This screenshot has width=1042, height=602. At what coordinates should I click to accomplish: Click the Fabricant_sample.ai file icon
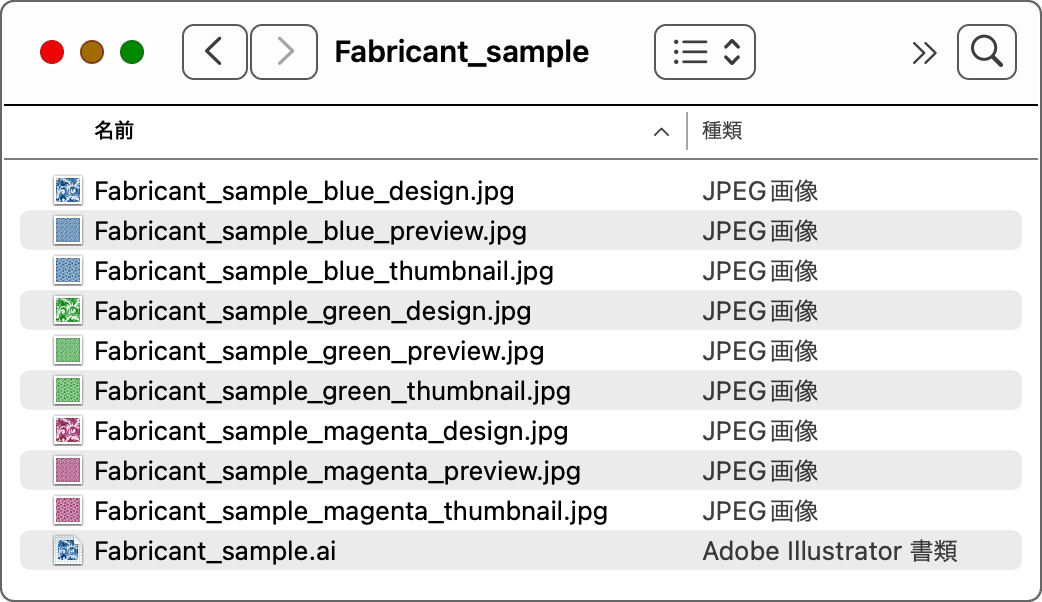(x=68, y=551)
